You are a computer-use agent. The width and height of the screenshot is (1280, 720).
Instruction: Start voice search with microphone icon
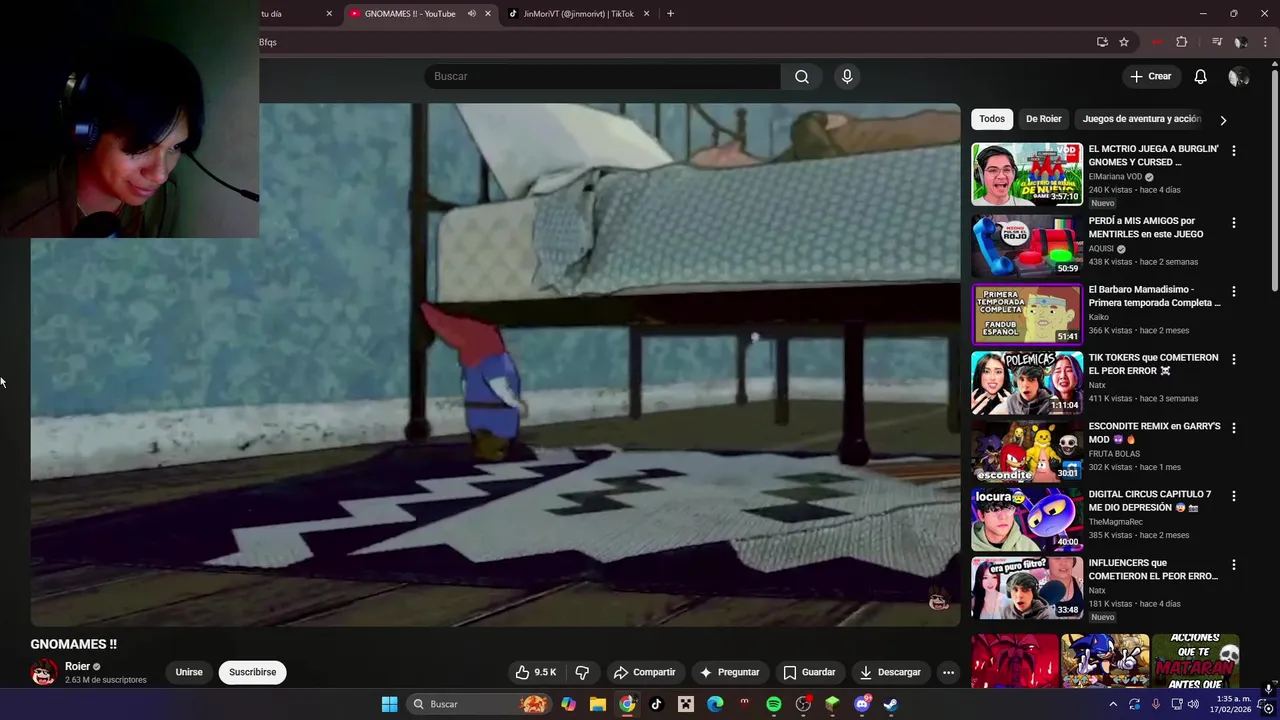pos(847,76)
